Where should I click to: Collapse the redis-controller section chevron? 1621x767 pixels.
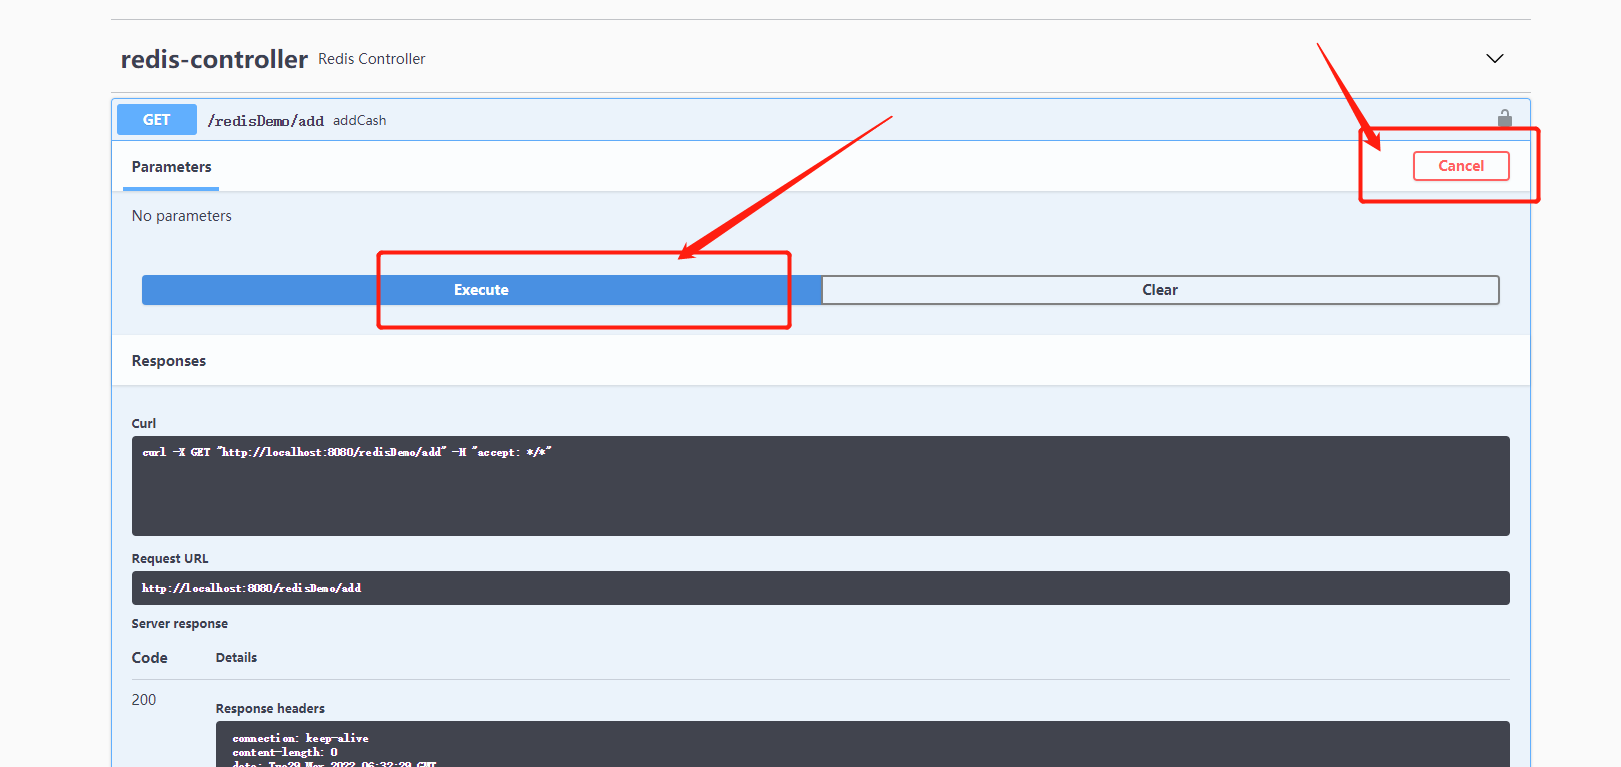click(1495, 58)
